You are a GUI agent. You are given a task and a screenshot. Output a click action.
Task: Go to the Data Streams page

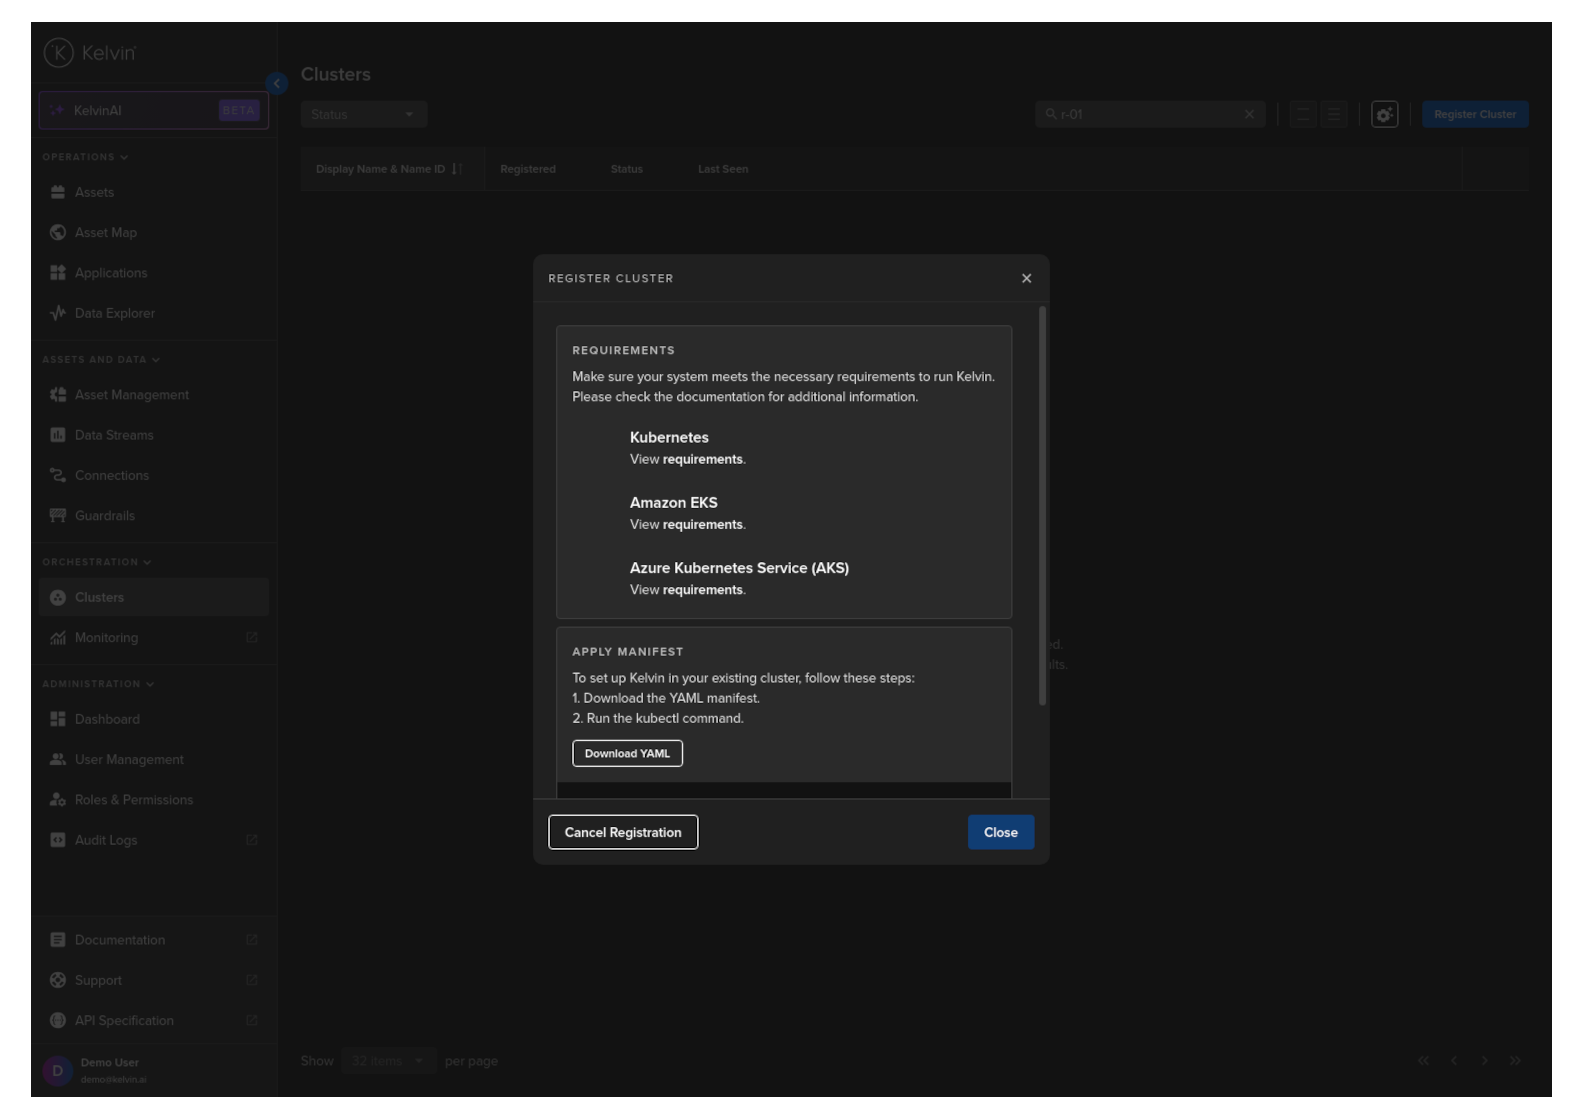tap(114, 436)
